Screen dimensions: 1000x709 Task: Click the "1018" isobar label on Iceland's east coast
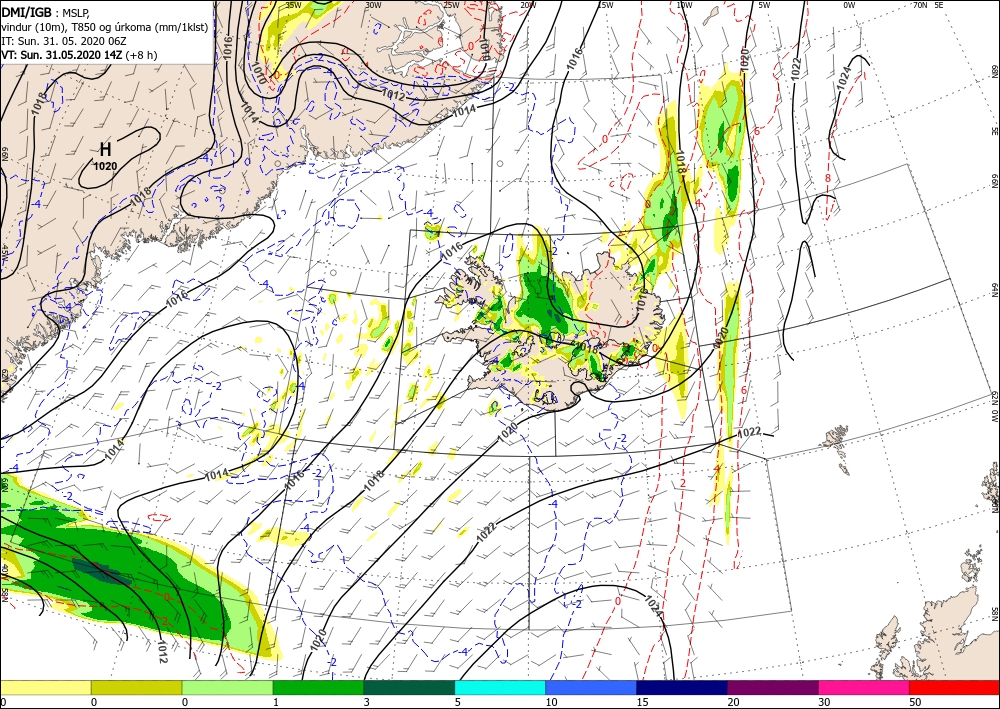click(642, 300)
